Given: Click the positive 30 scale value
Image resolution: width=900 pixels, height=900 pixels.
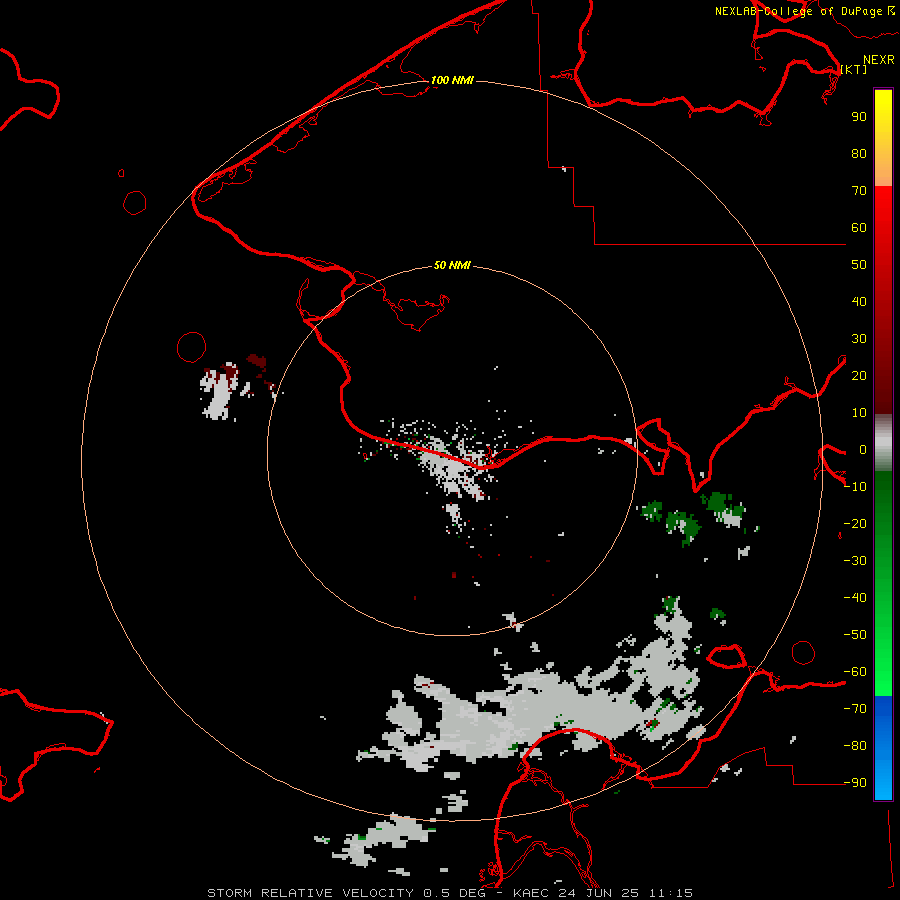Looking at the screenshot, I should click(859, 339).
